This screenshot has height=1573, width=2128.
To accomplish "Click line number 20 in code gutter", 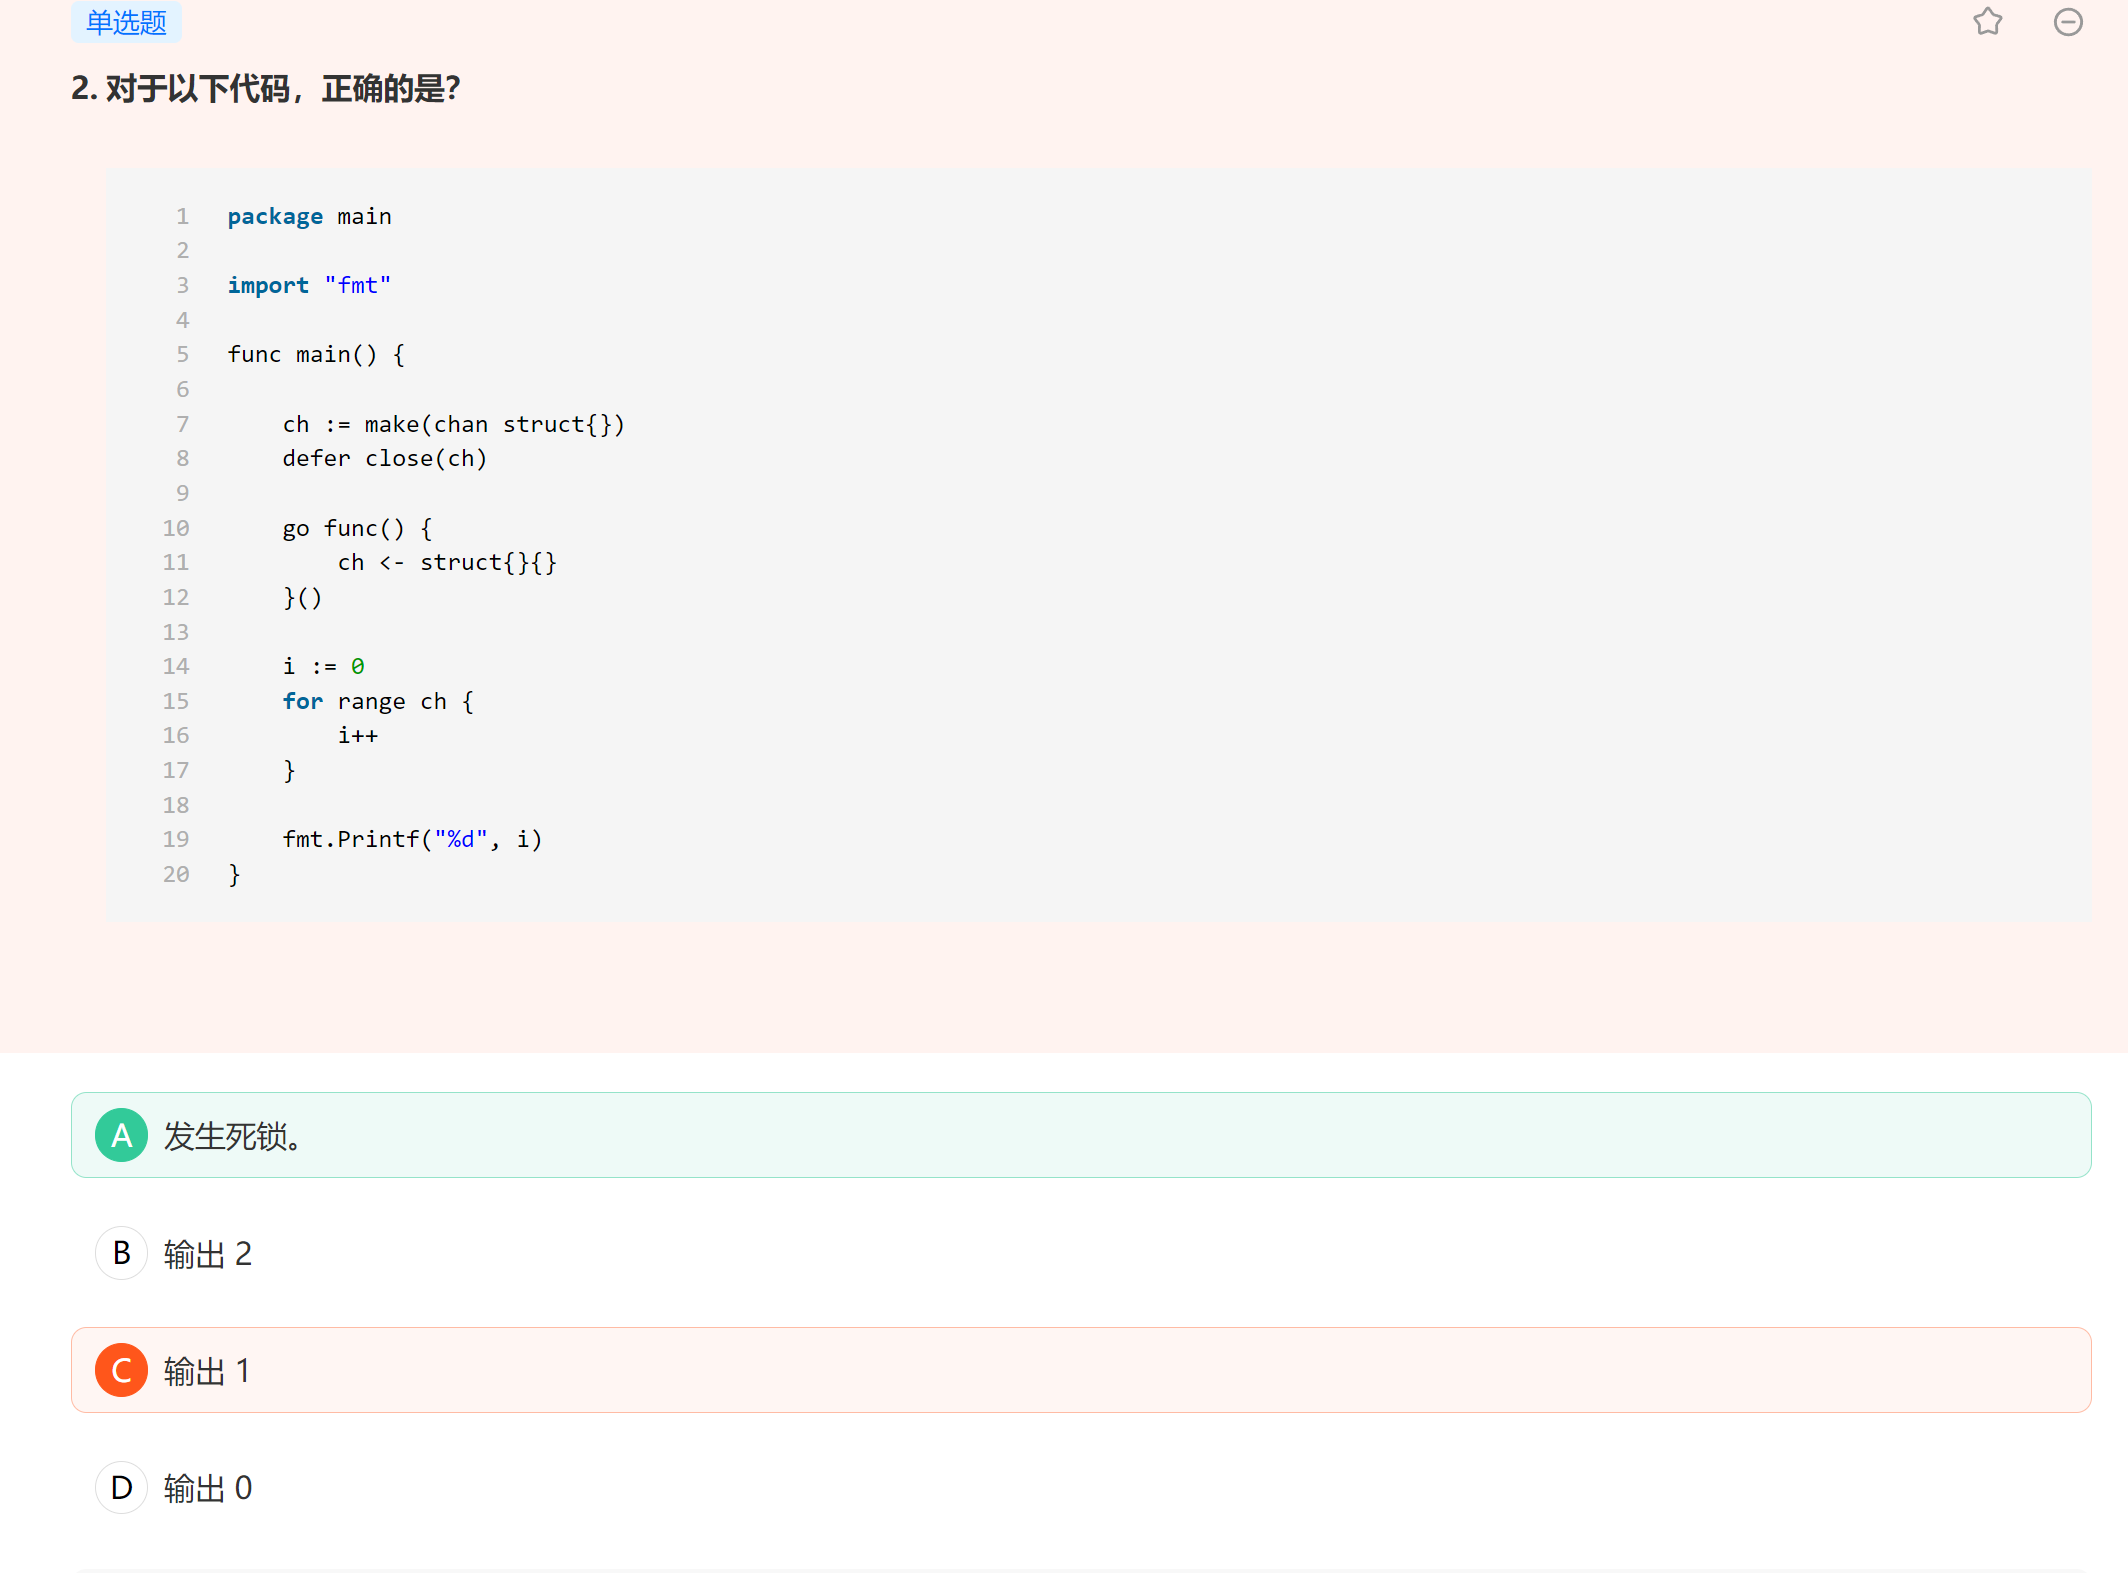I will pyautogui.click(x=176, y=875).
